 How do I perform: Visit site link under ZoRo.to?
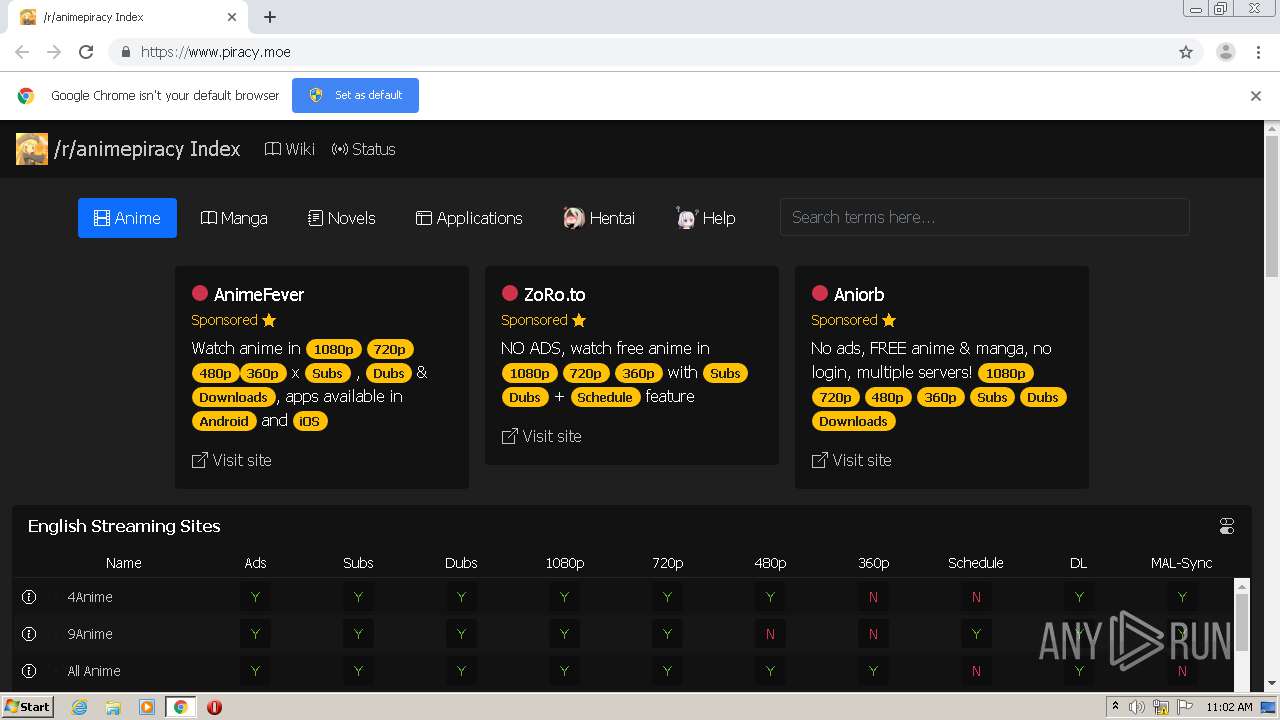[x=541, y=436]
